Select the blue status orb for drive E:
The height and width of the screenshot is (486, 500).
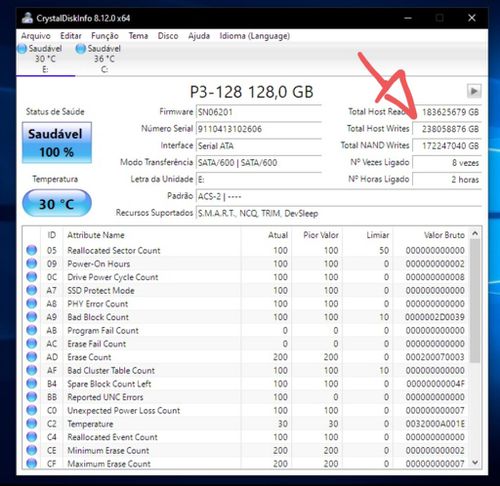tap(22, 49)
